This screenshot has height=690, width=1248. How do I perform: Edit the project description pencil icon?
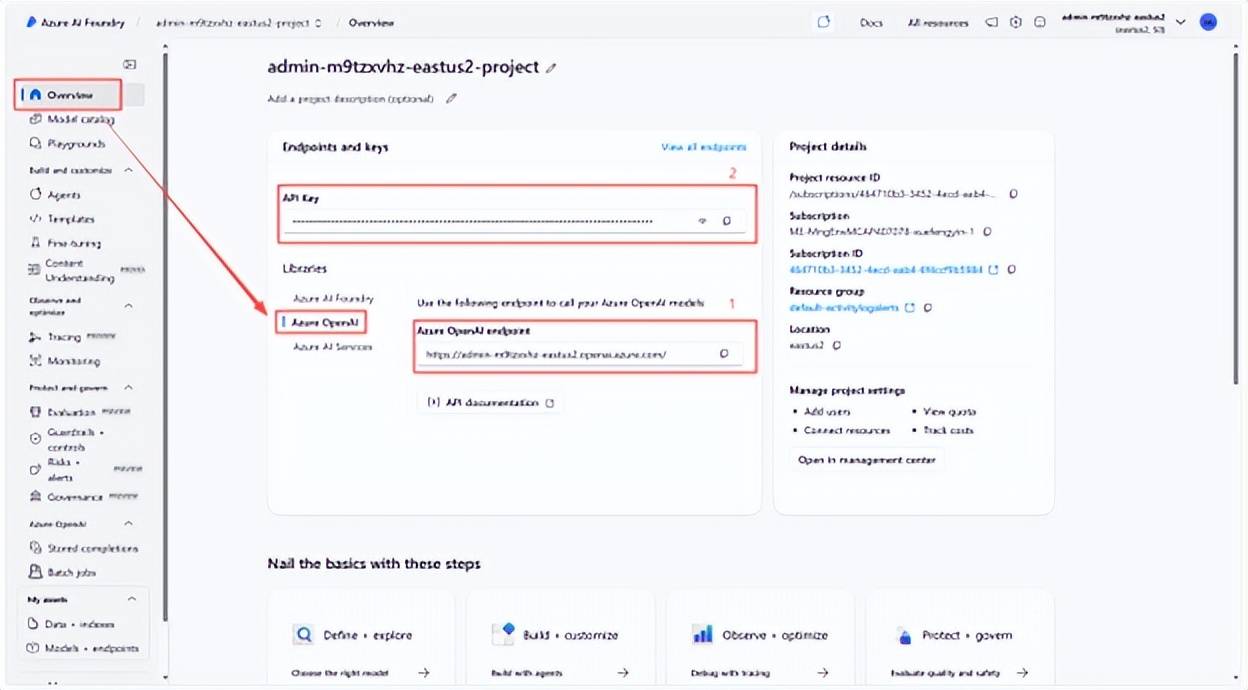point(451,98)
